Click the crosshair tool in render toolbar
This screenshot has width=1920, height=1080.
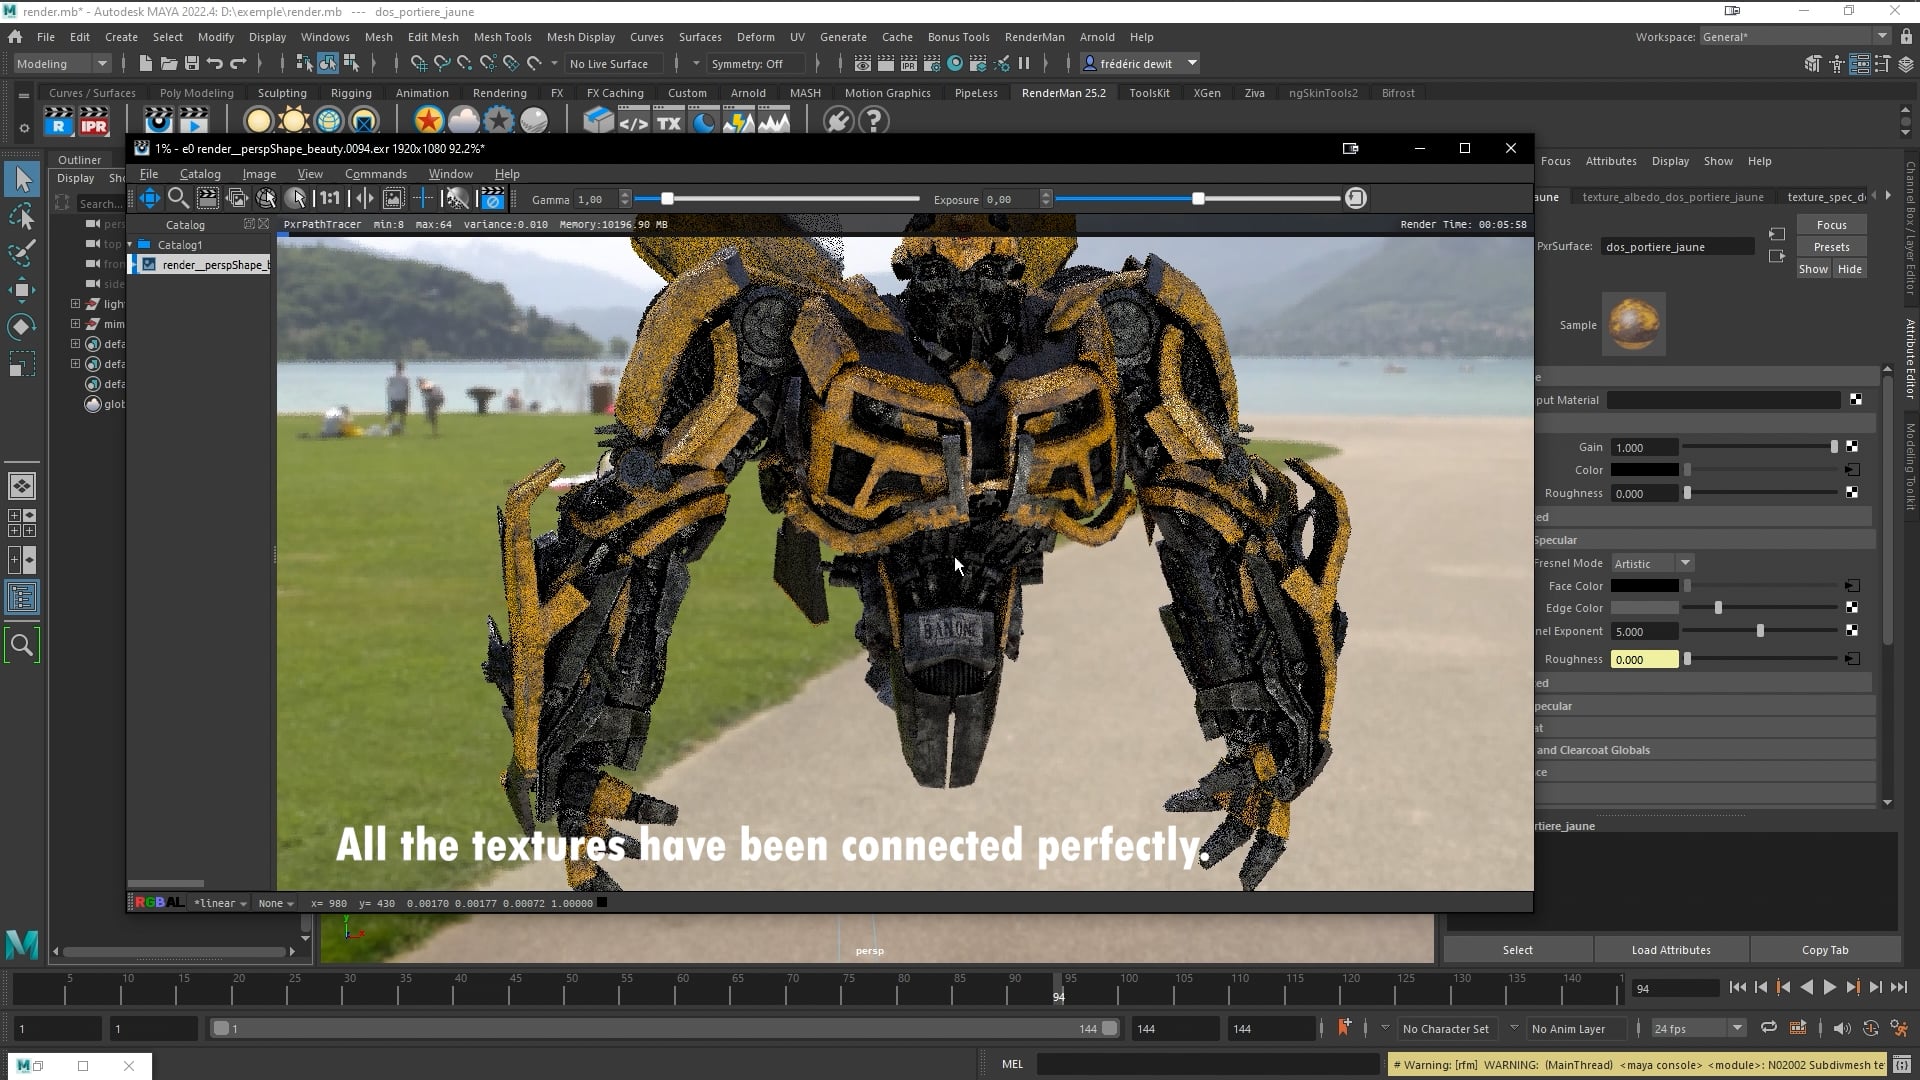424,198
